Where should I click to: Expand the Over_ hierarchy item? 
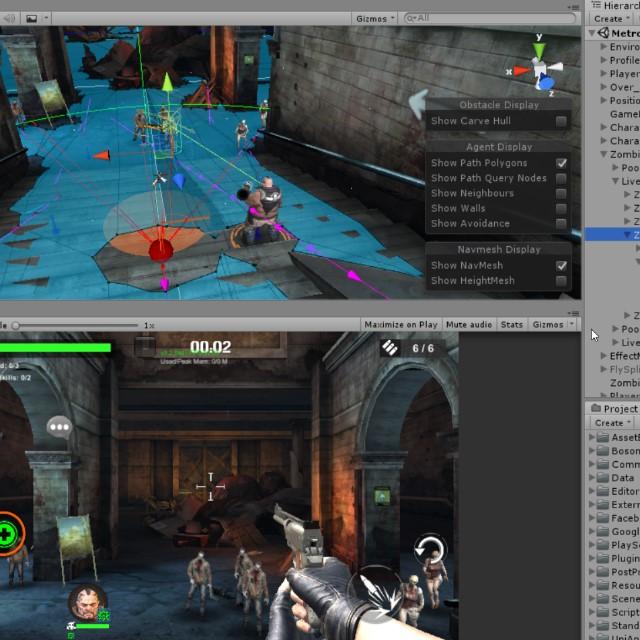pos(604,87)
